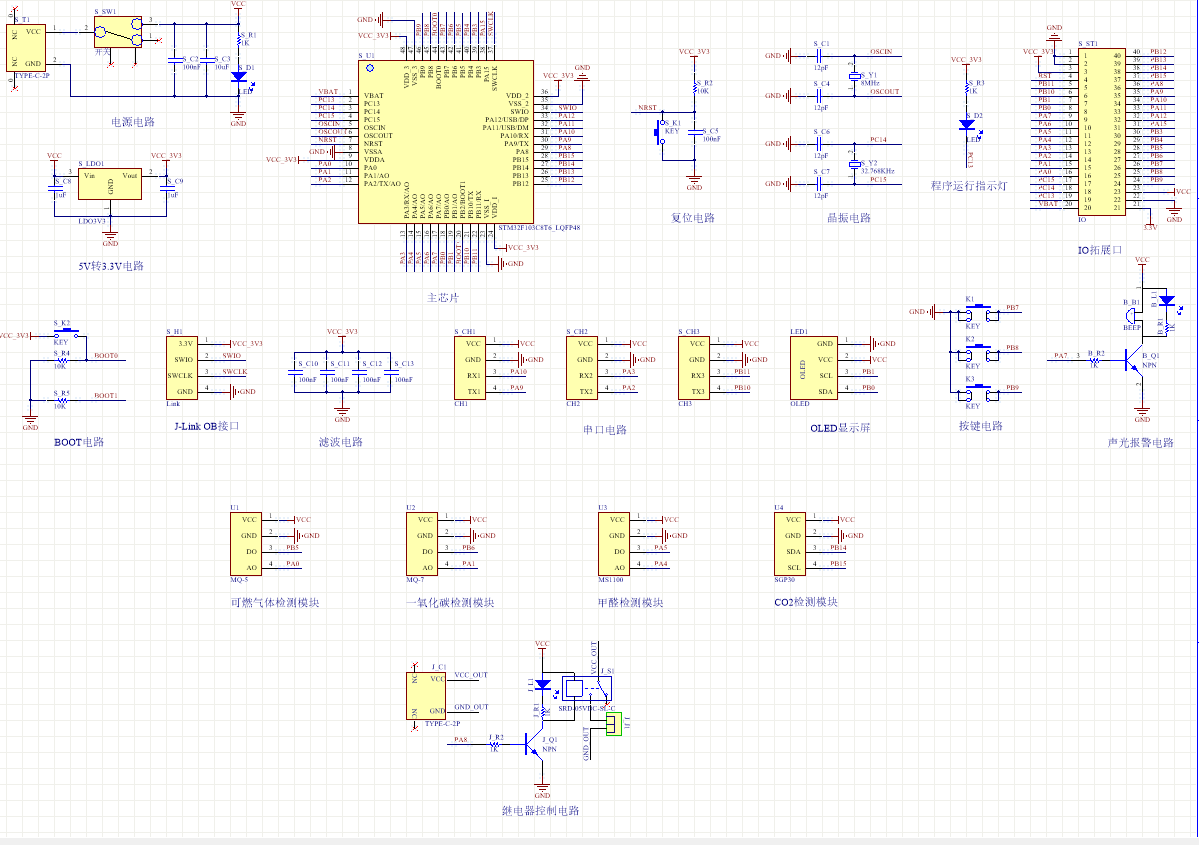
Task: Click the J-Link OB接口 label
Action: click(206, 426)
